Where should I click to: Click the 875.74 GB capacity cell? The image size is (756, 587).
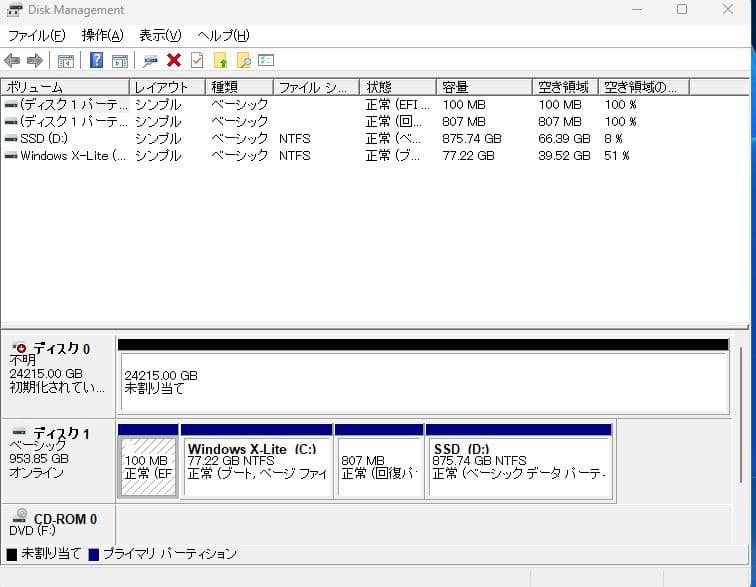coord(472,139)
